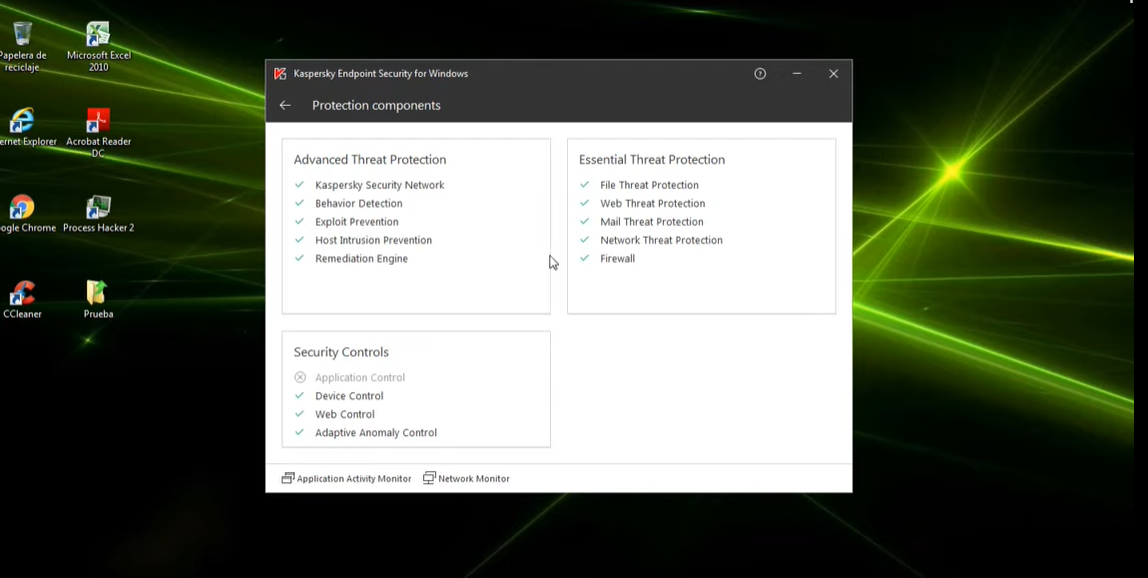1148x578 pixels.
Task: Click the checkmark beside Mail Threat Protection
Action: pyautogui.click(x=584, y=221)
